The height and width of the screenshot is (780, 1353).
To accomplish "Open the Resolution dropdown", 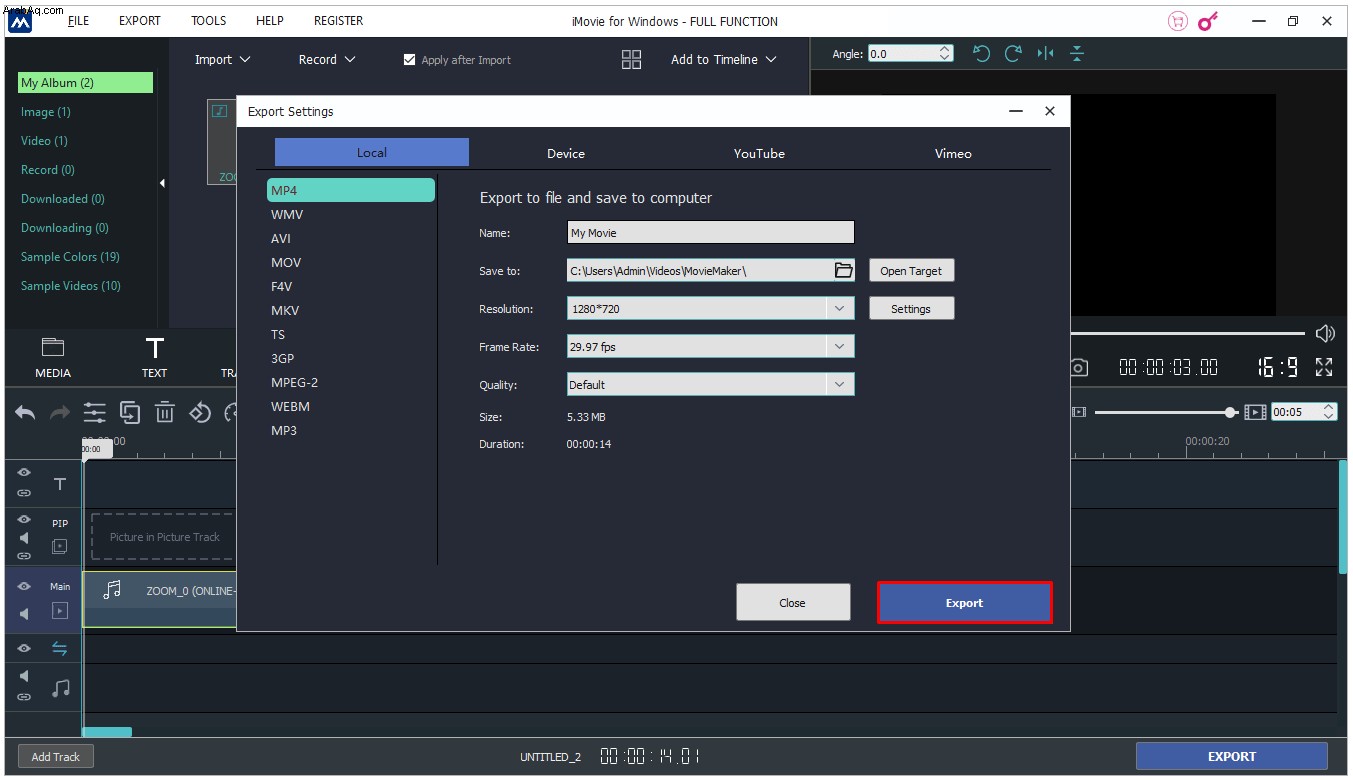I will [710, 309].
